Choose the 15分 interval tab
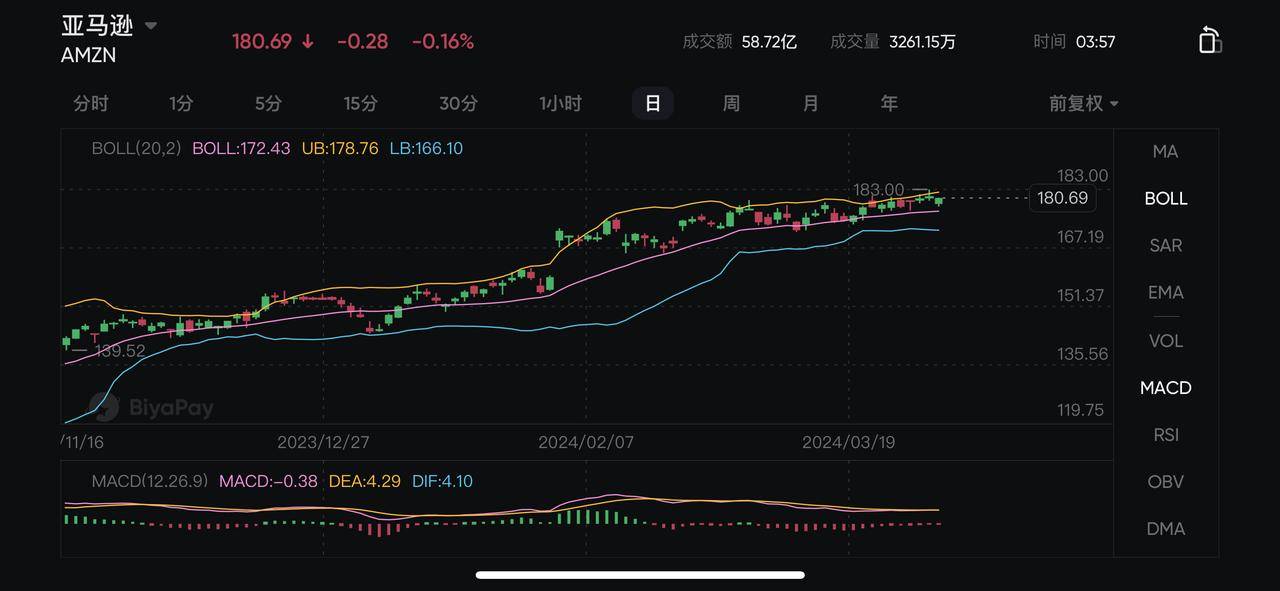The image size is (1280, 591). coord(361,103)
